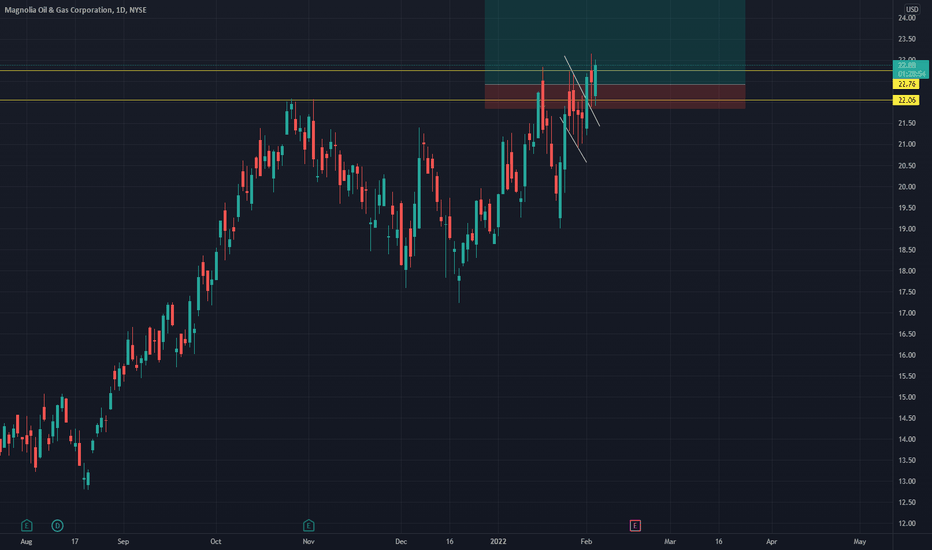
Task: Select the teal current price label on the price axis
Action: tap(910, 69)
